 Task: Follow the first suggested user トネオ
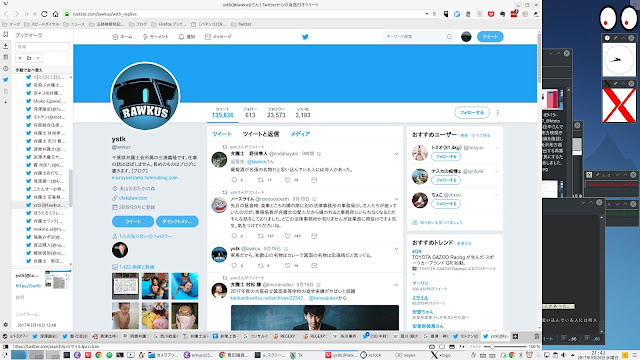pos(446,157)
